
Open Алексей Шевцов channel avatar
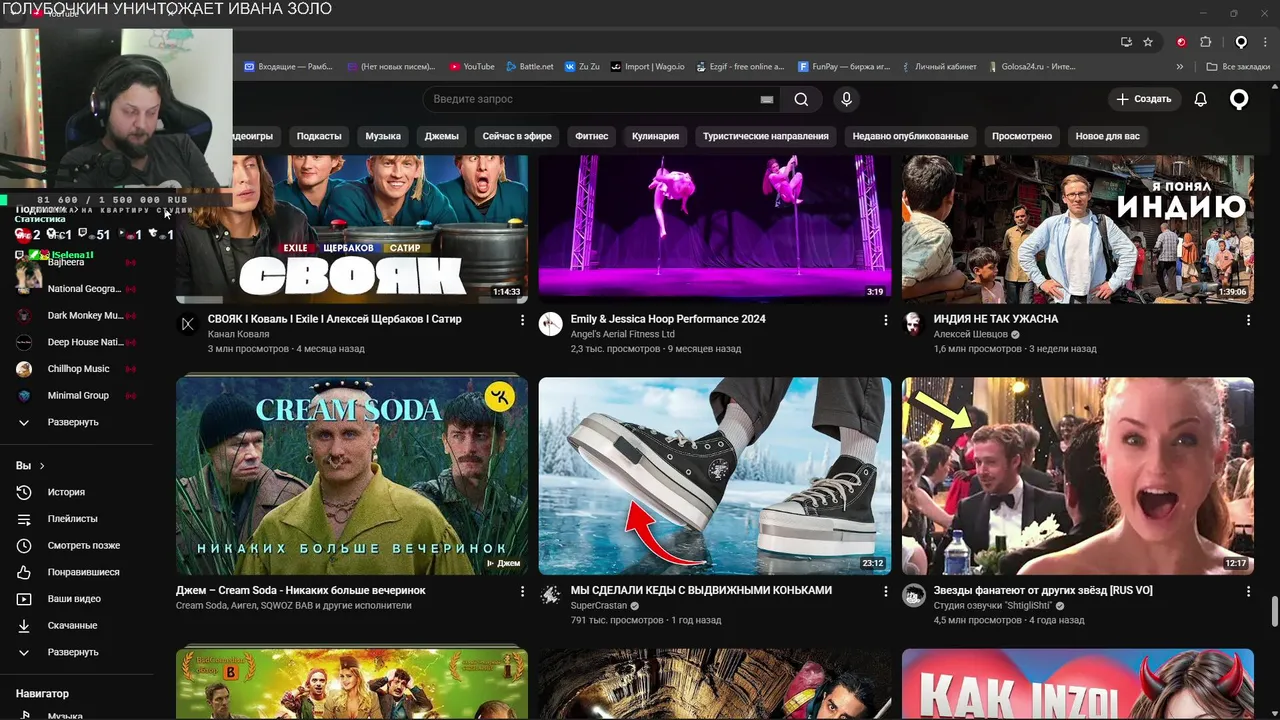click(x=913, y=324)
